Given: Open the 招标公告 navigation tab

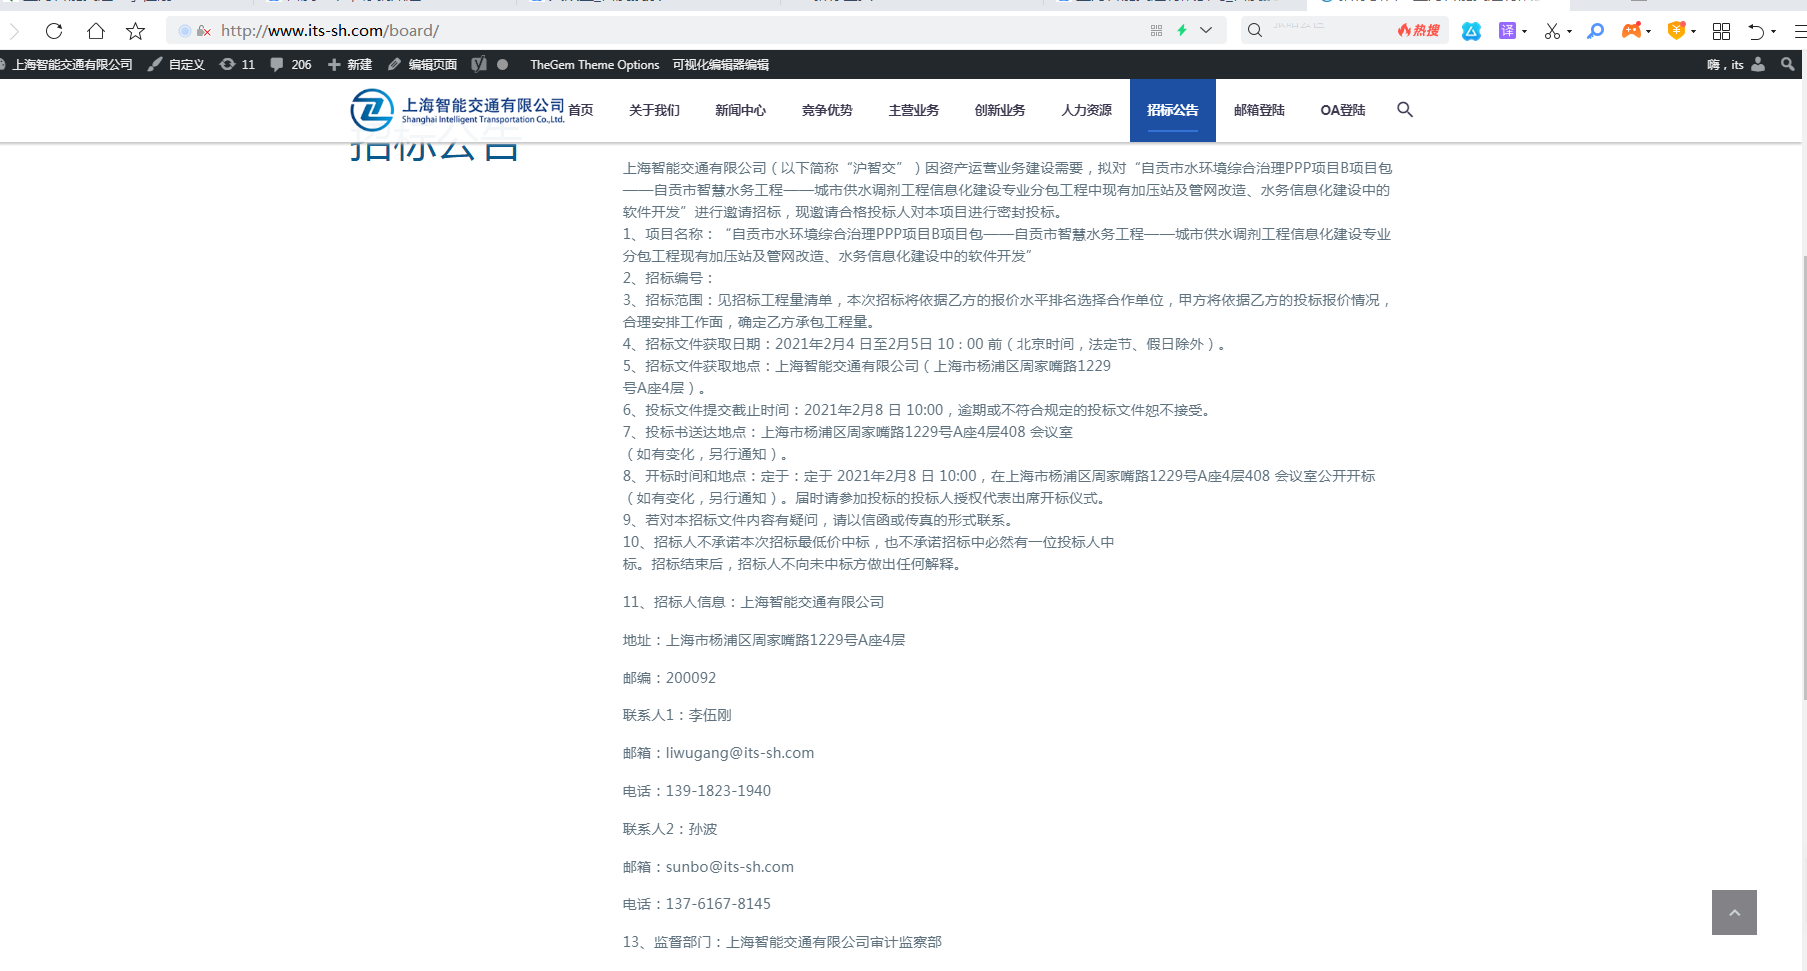Looking at the screenshot, I should click(x=1172, y=110).
